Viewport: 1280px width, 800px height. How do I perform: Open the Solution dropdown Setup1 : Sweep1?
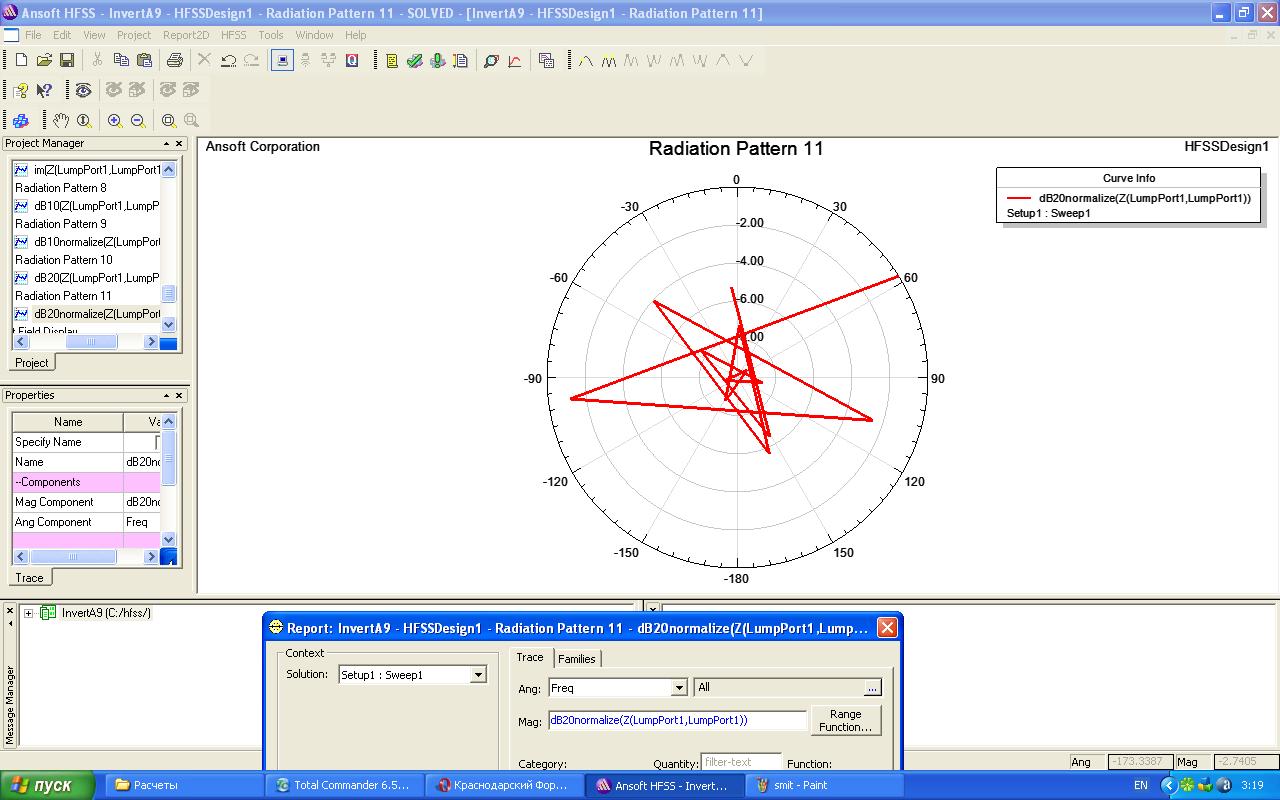[478, 675]
